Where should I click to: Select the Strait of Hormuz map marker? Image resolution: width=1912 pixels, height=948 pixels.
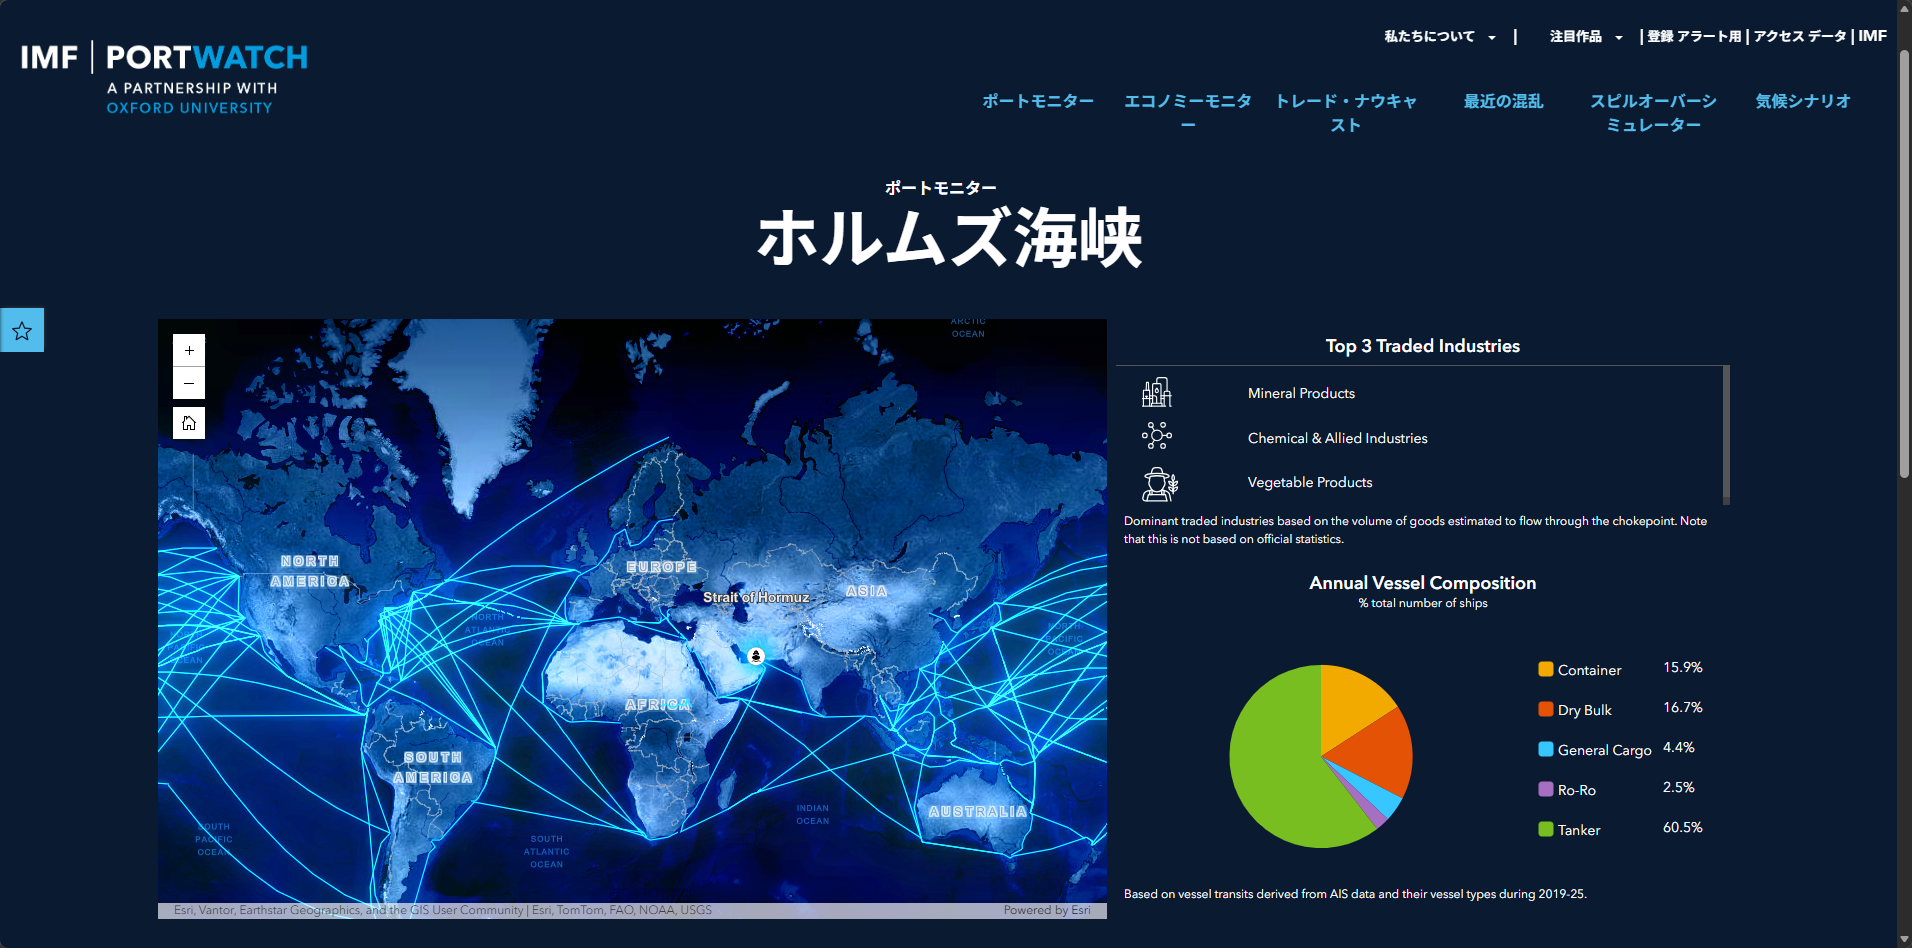(756, 656)
